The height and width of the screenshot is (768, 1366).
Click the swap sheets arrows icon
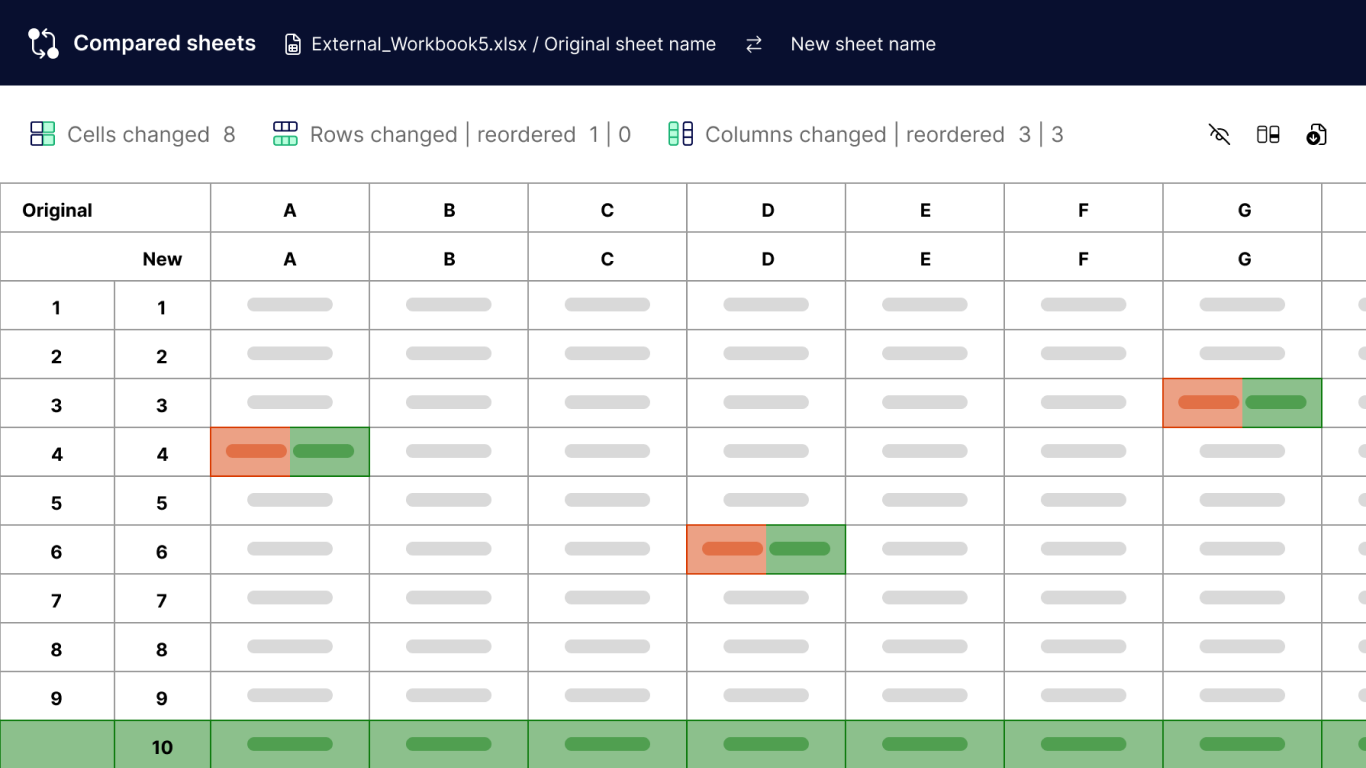[754, 44]
